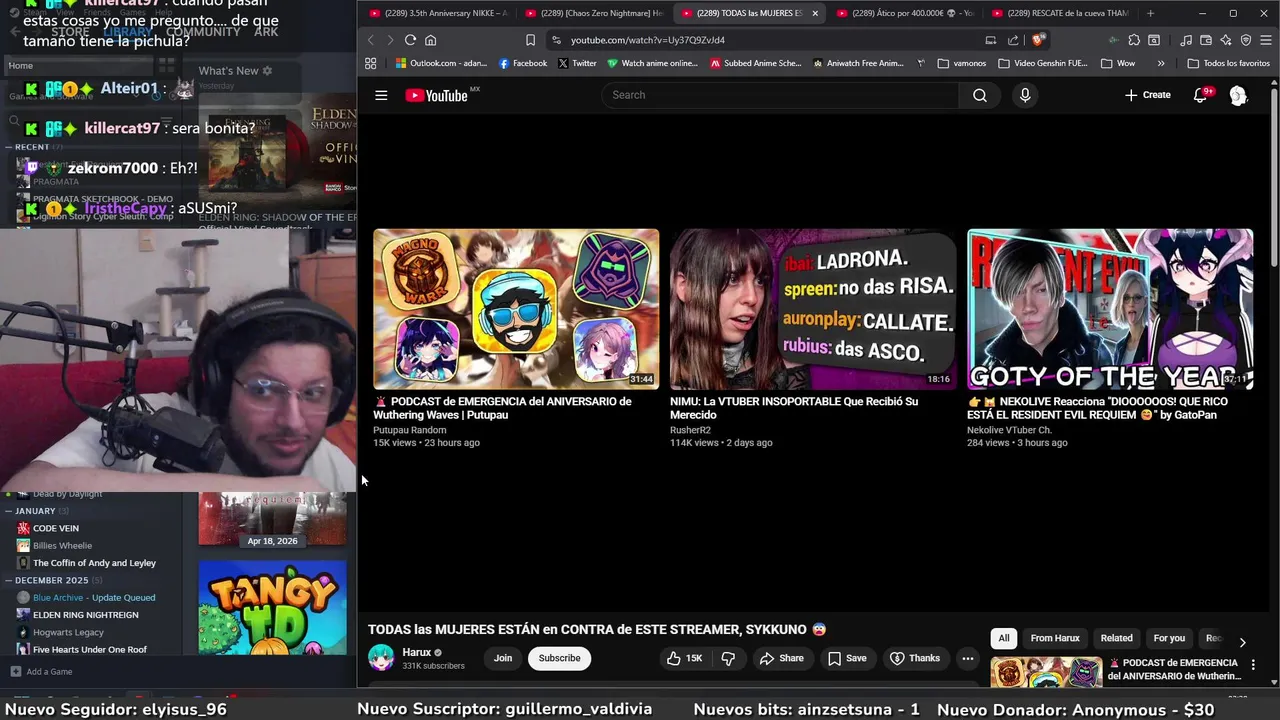Collapse the RECENT section in Steam library

9,147
